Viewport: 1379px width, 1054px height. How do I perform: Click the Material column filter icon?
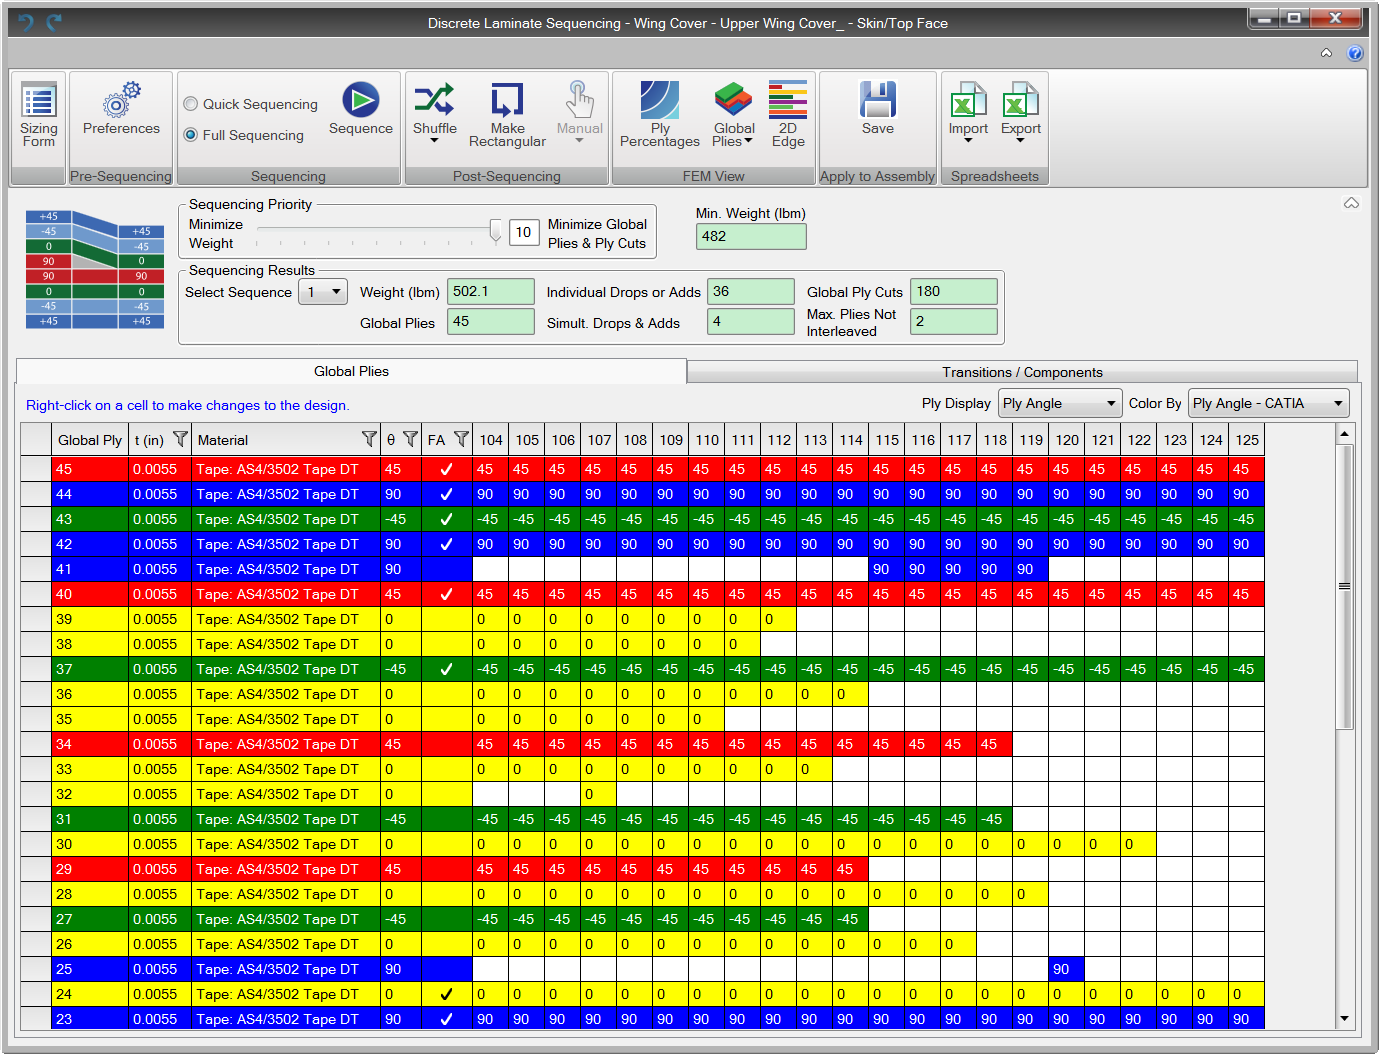369,439
